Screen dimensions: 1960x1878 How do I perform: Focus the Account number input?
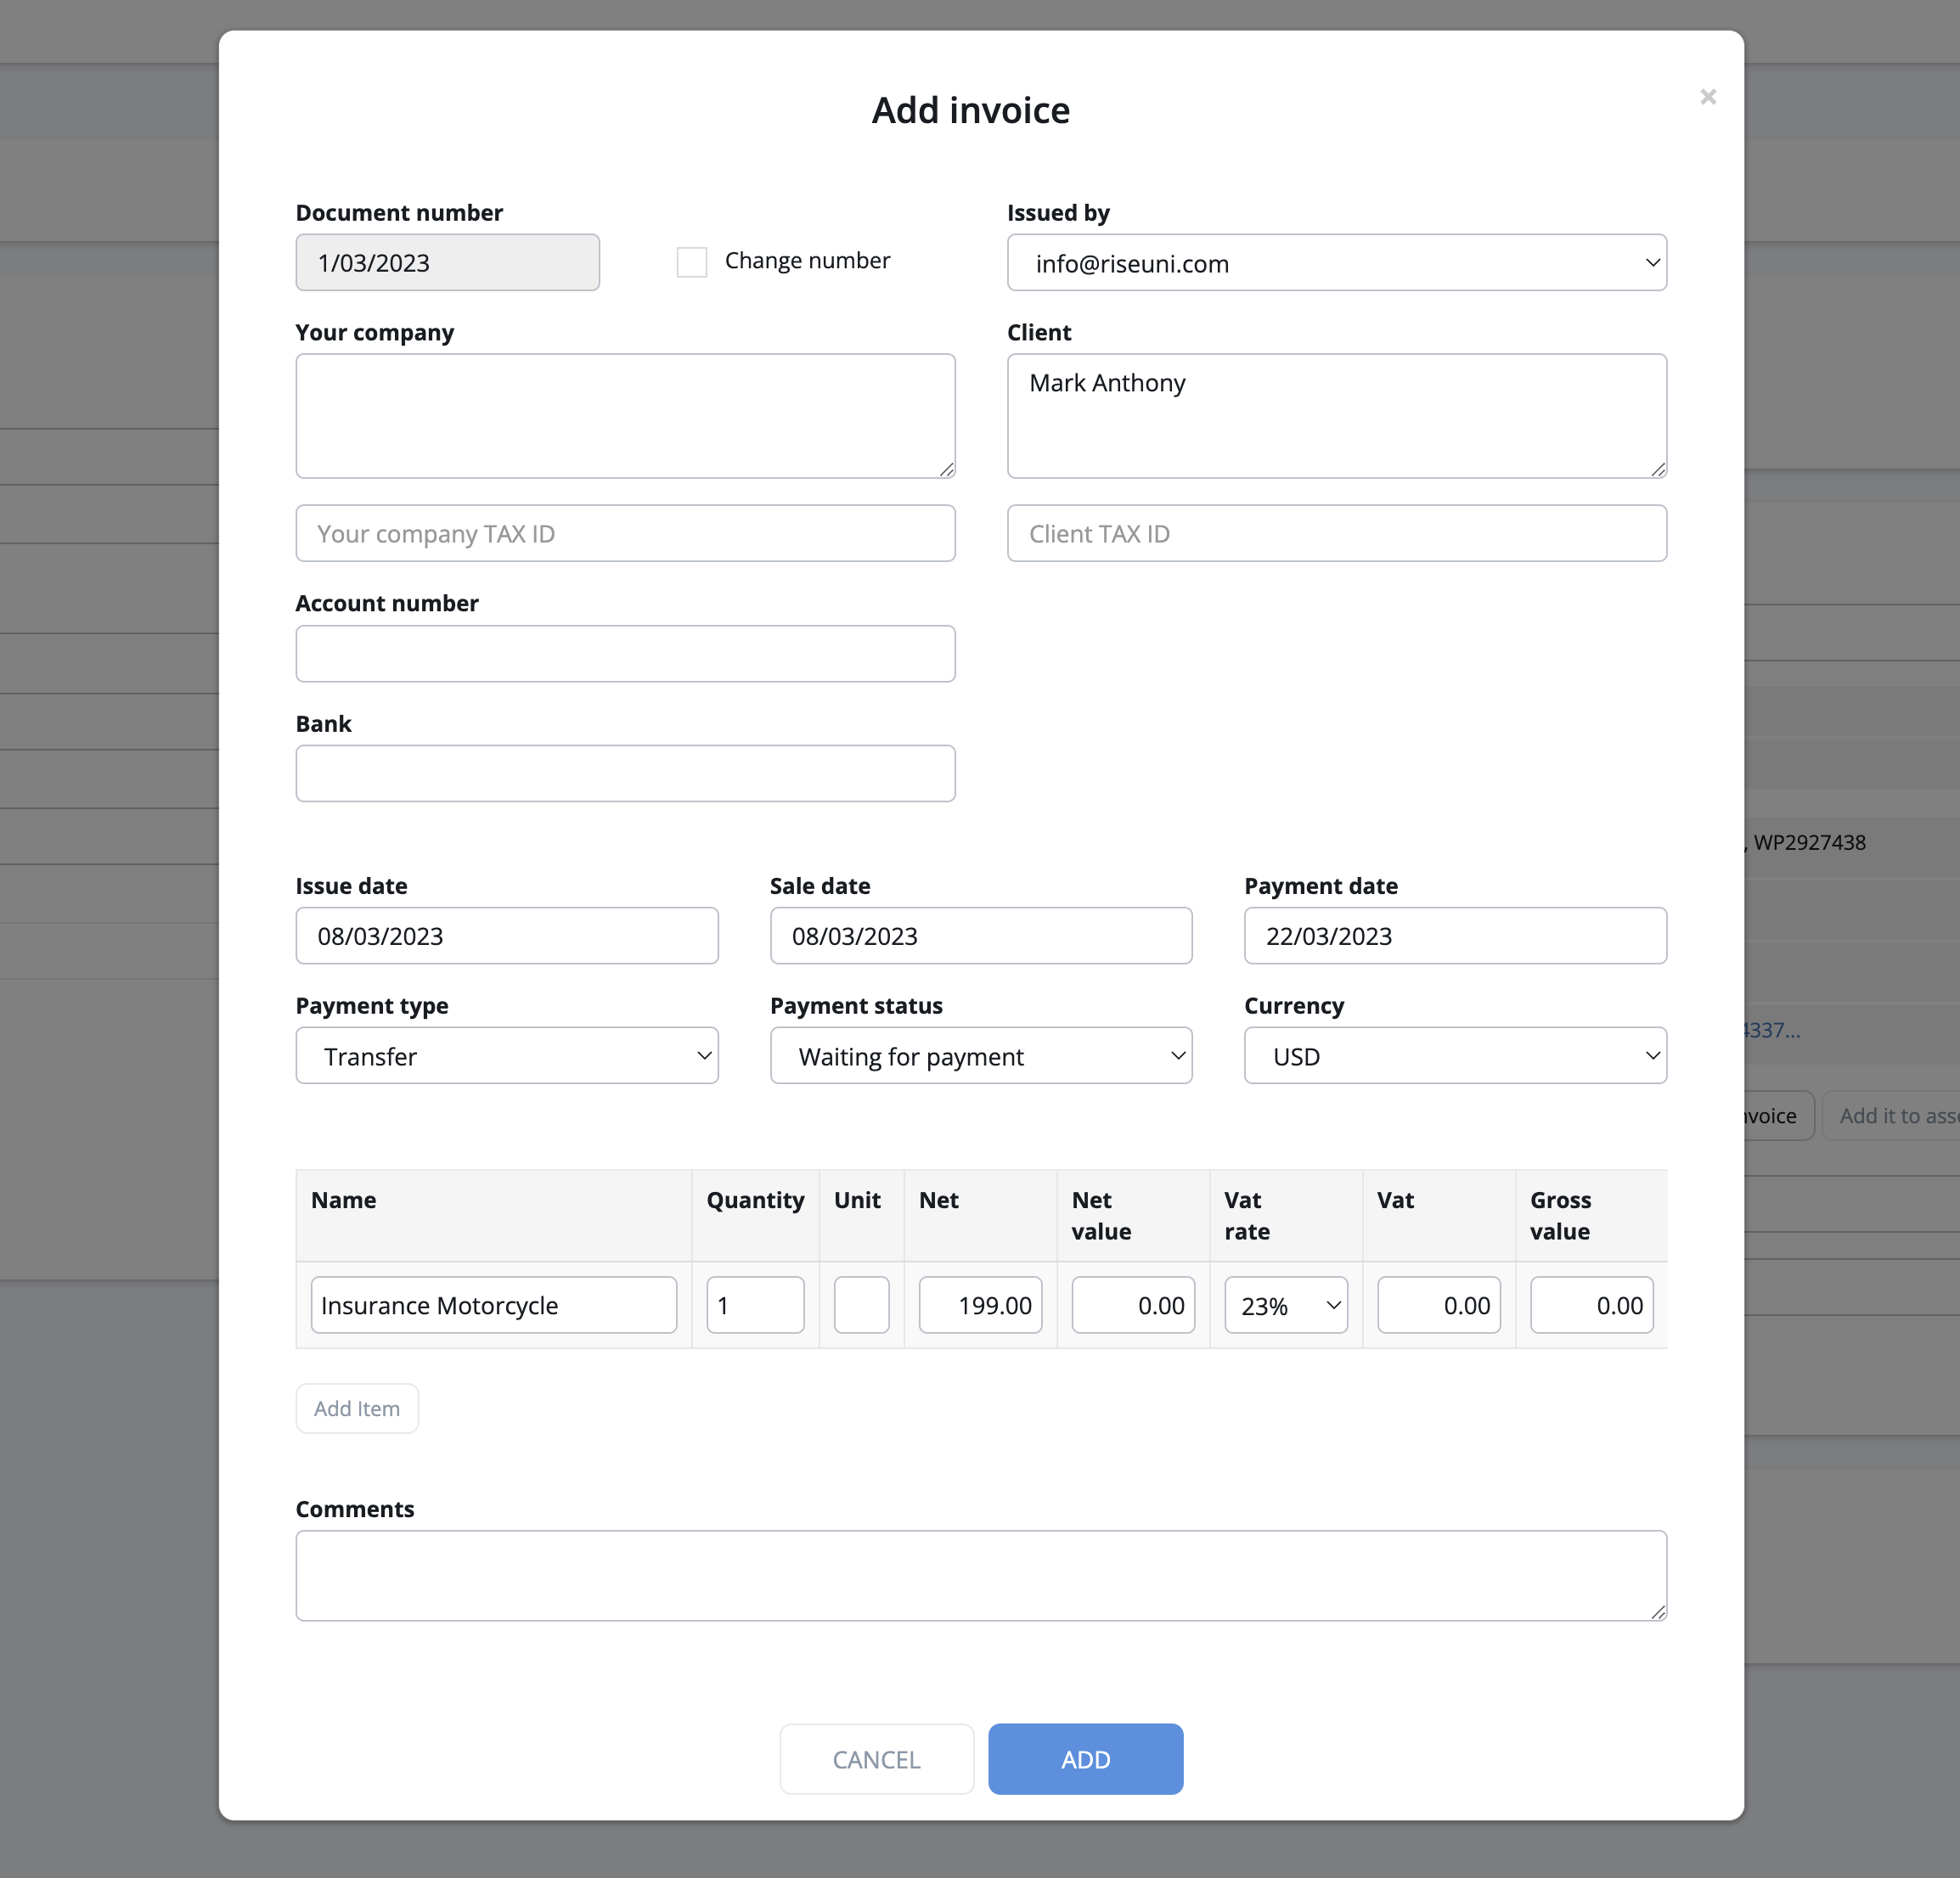tap(625, 654)
